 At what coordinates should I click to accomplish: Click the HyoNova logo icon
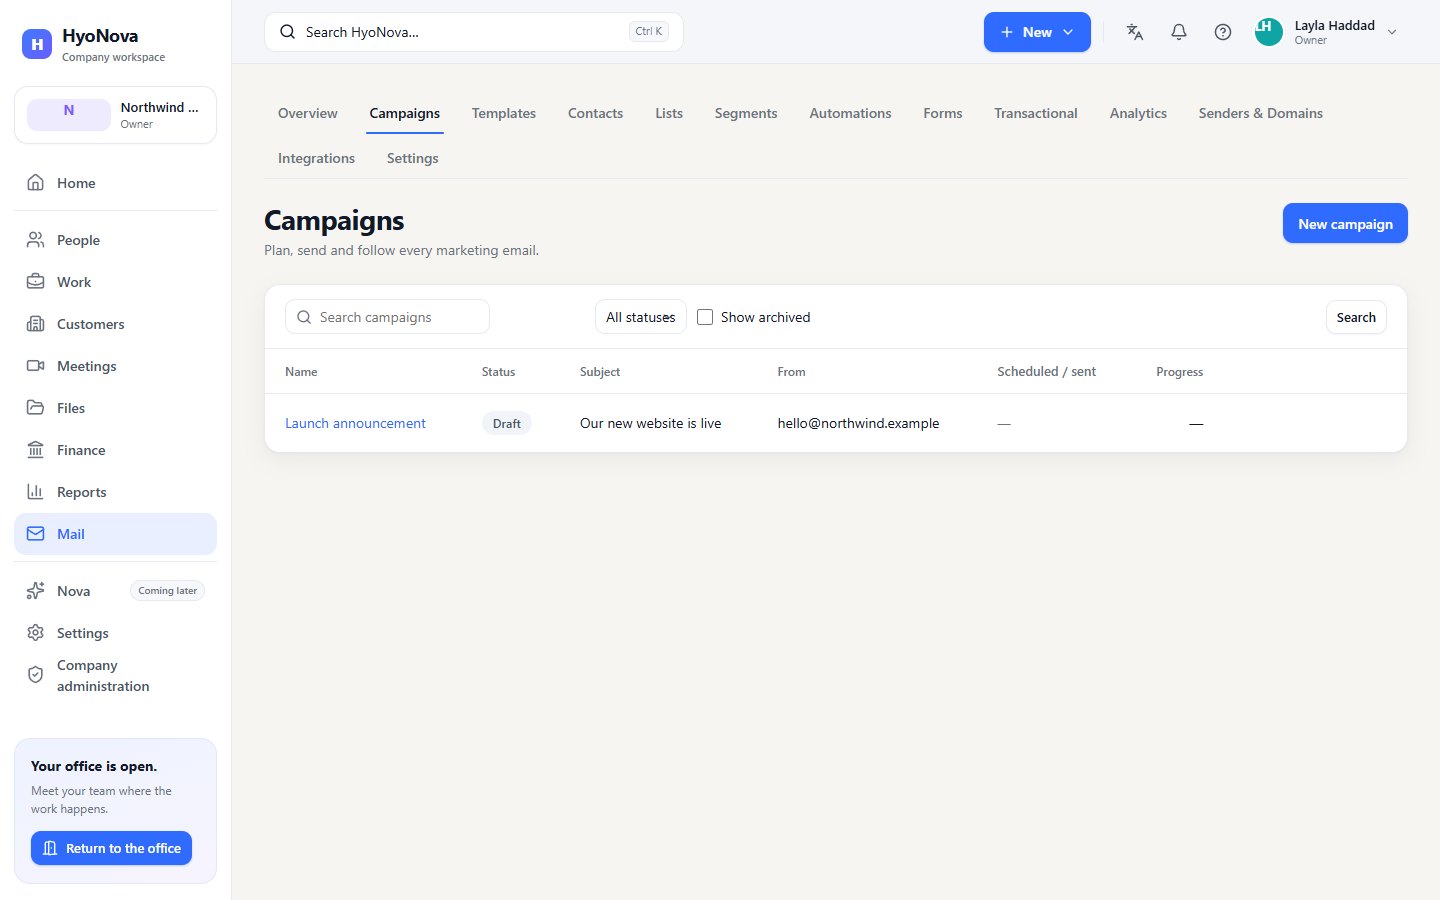pyautogui.click(x=37, y=44)
